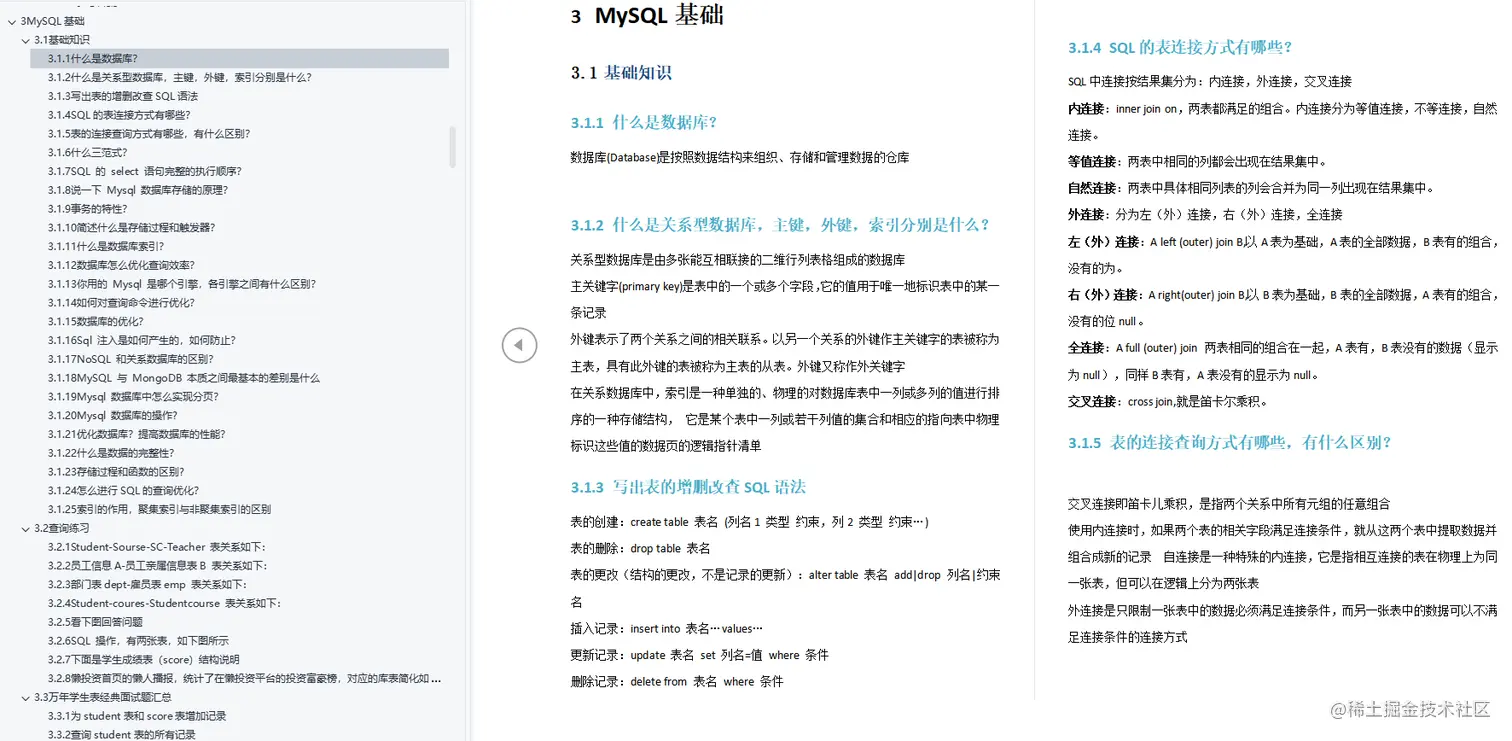
Task: Open "3.1.21优化数据库？提高数据库的性能?"
Action: tap(137, 433)
